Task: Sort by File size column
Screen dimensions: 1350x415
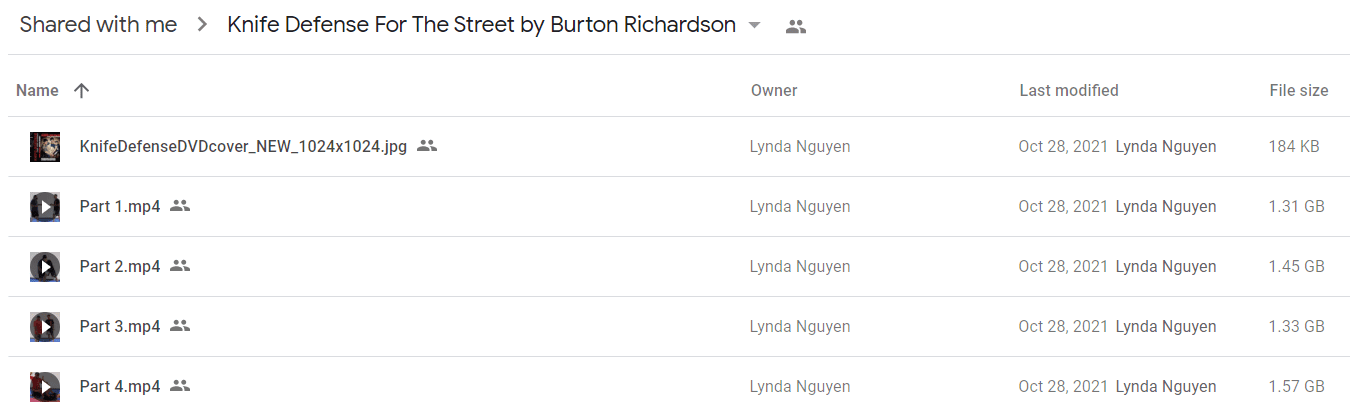Action: 1299,90
